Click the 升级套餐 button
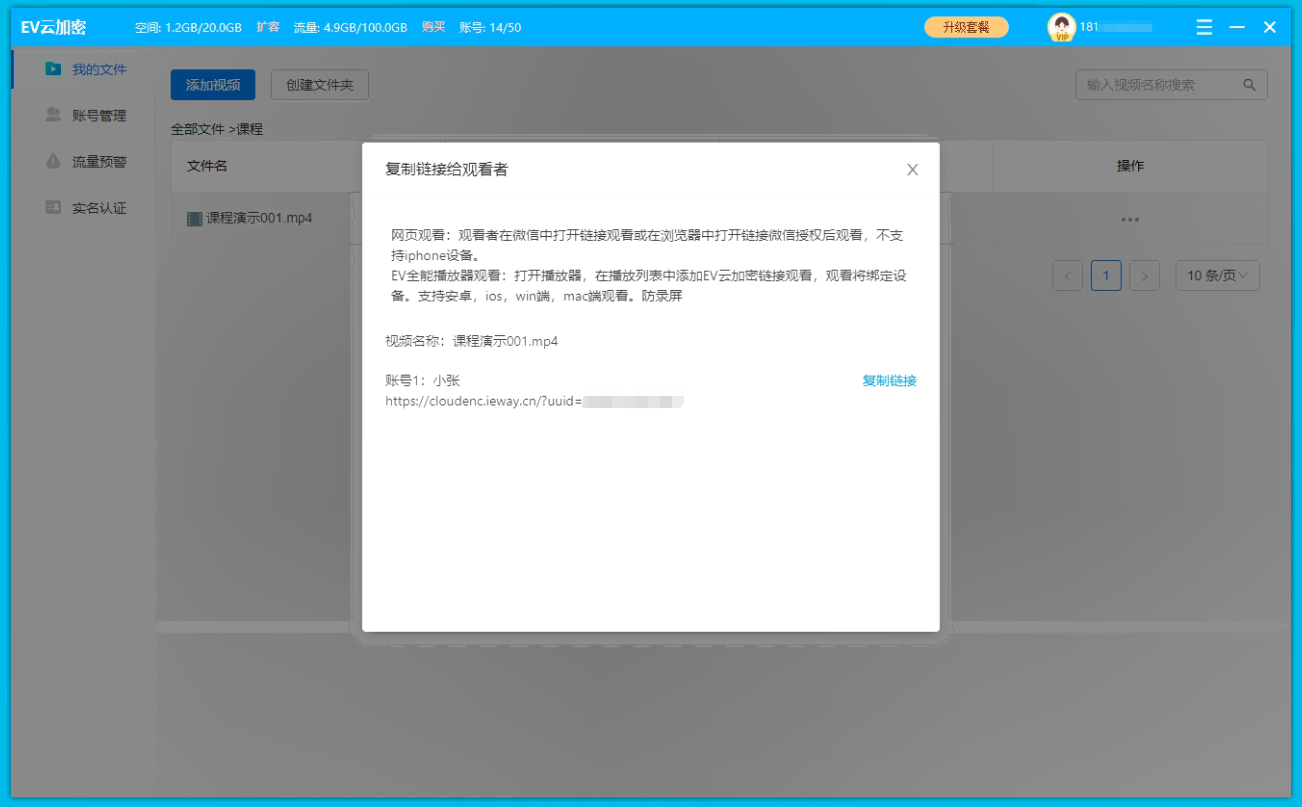 [966, 27]
